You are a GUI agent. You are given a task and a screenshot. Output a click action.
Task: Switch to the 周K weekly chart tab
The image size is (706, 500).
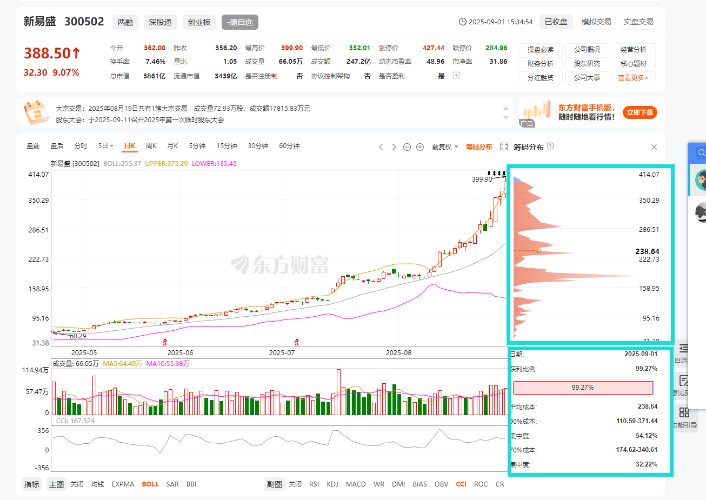point(151,146)
